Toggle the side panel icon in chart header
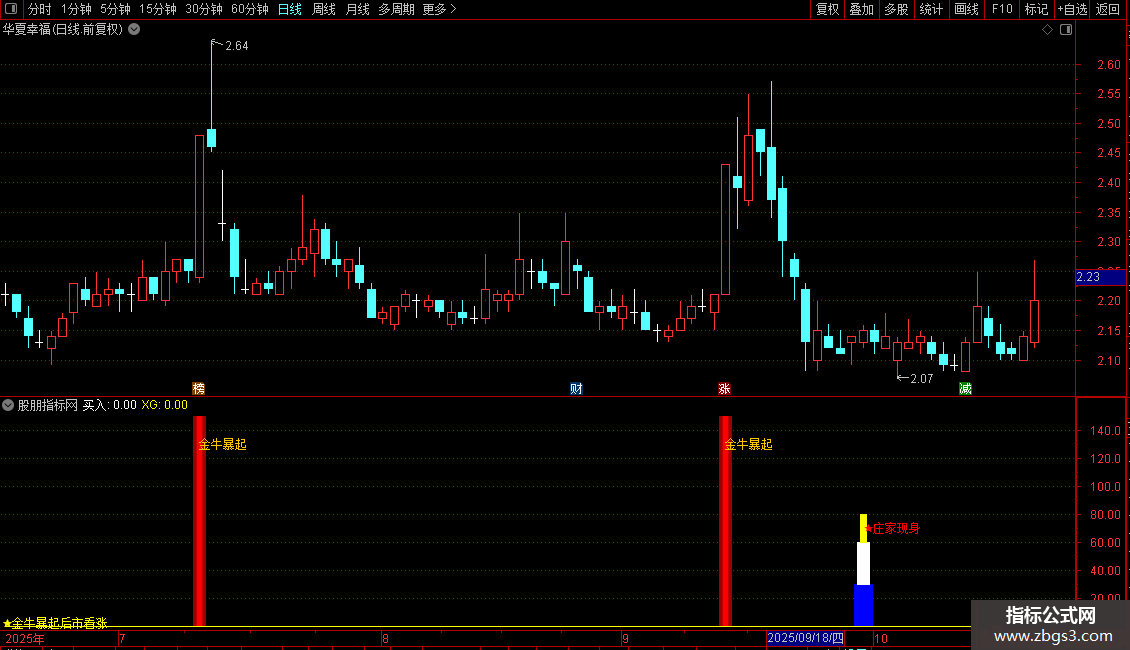Image resolution: width=1130 pixels, height=650 pixels. coord(1066,30)
